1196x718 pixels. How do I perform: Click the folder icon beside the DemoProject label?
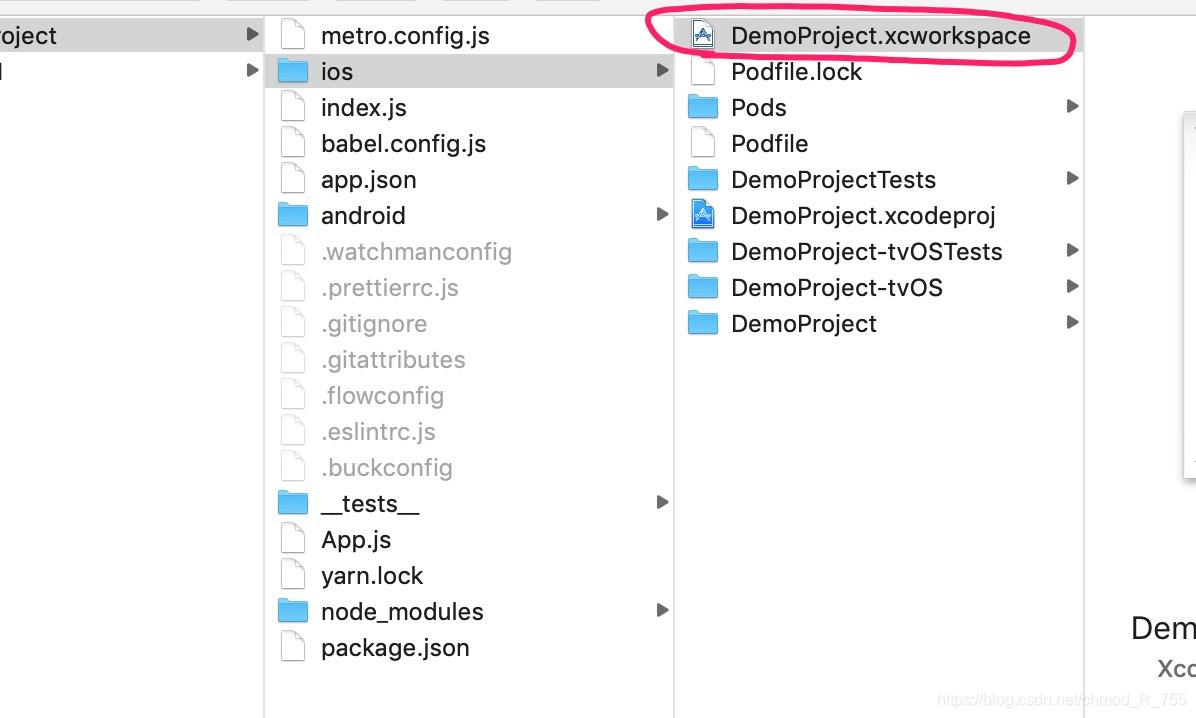pos(702,323)
